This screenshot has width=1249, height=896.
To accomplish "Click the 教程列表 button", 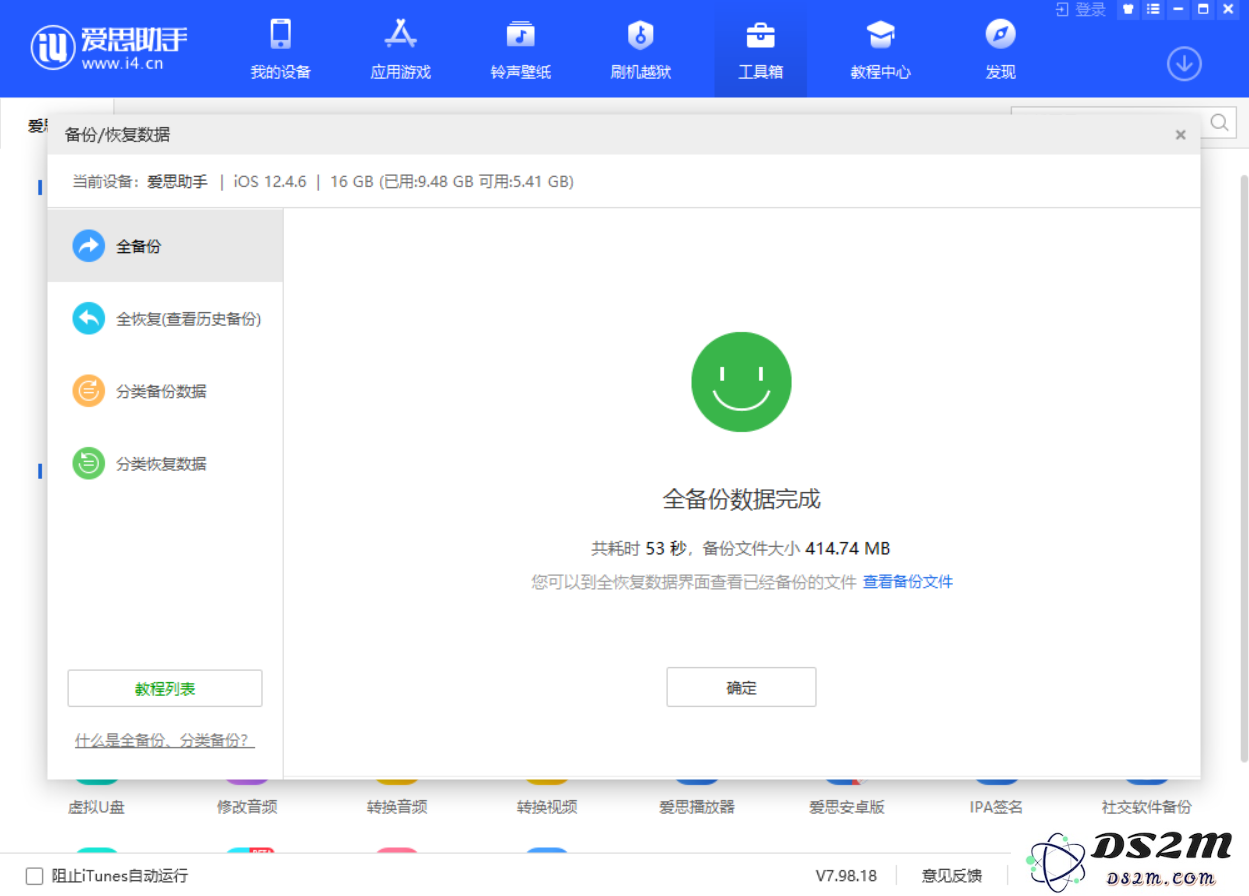I will pyautogui.click(x=165, y=689).
